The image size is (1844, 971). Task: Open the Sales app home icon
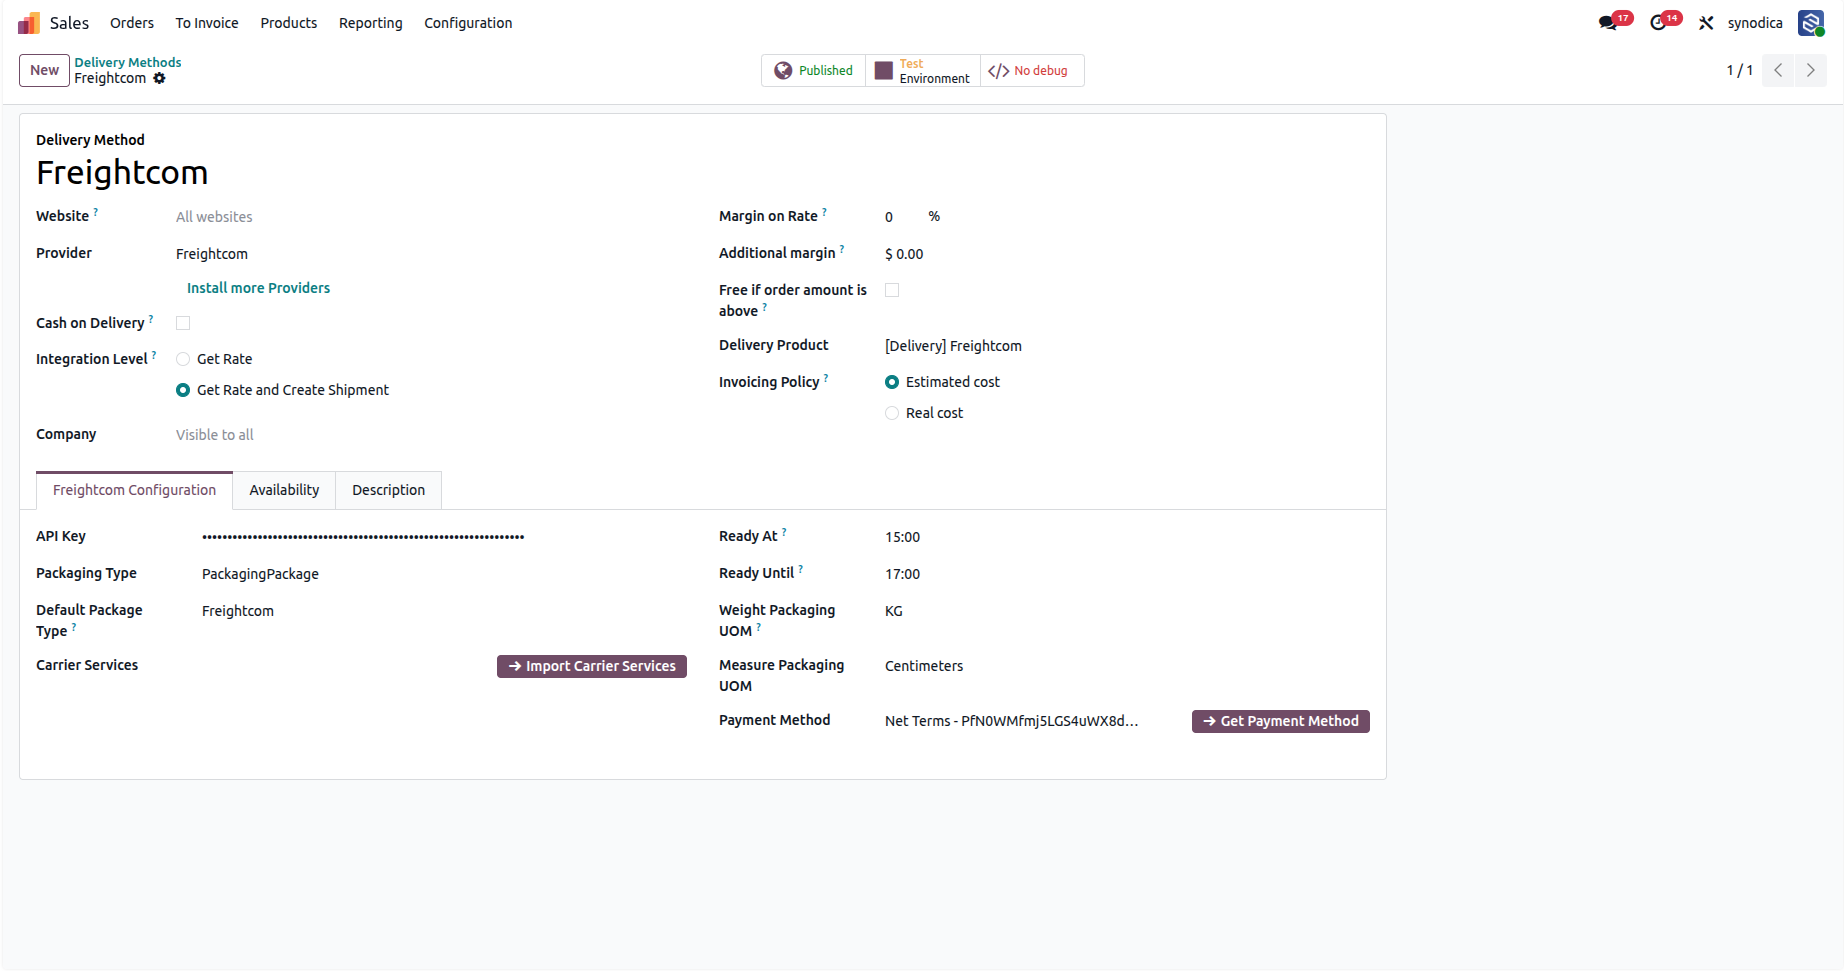[28, 23]
